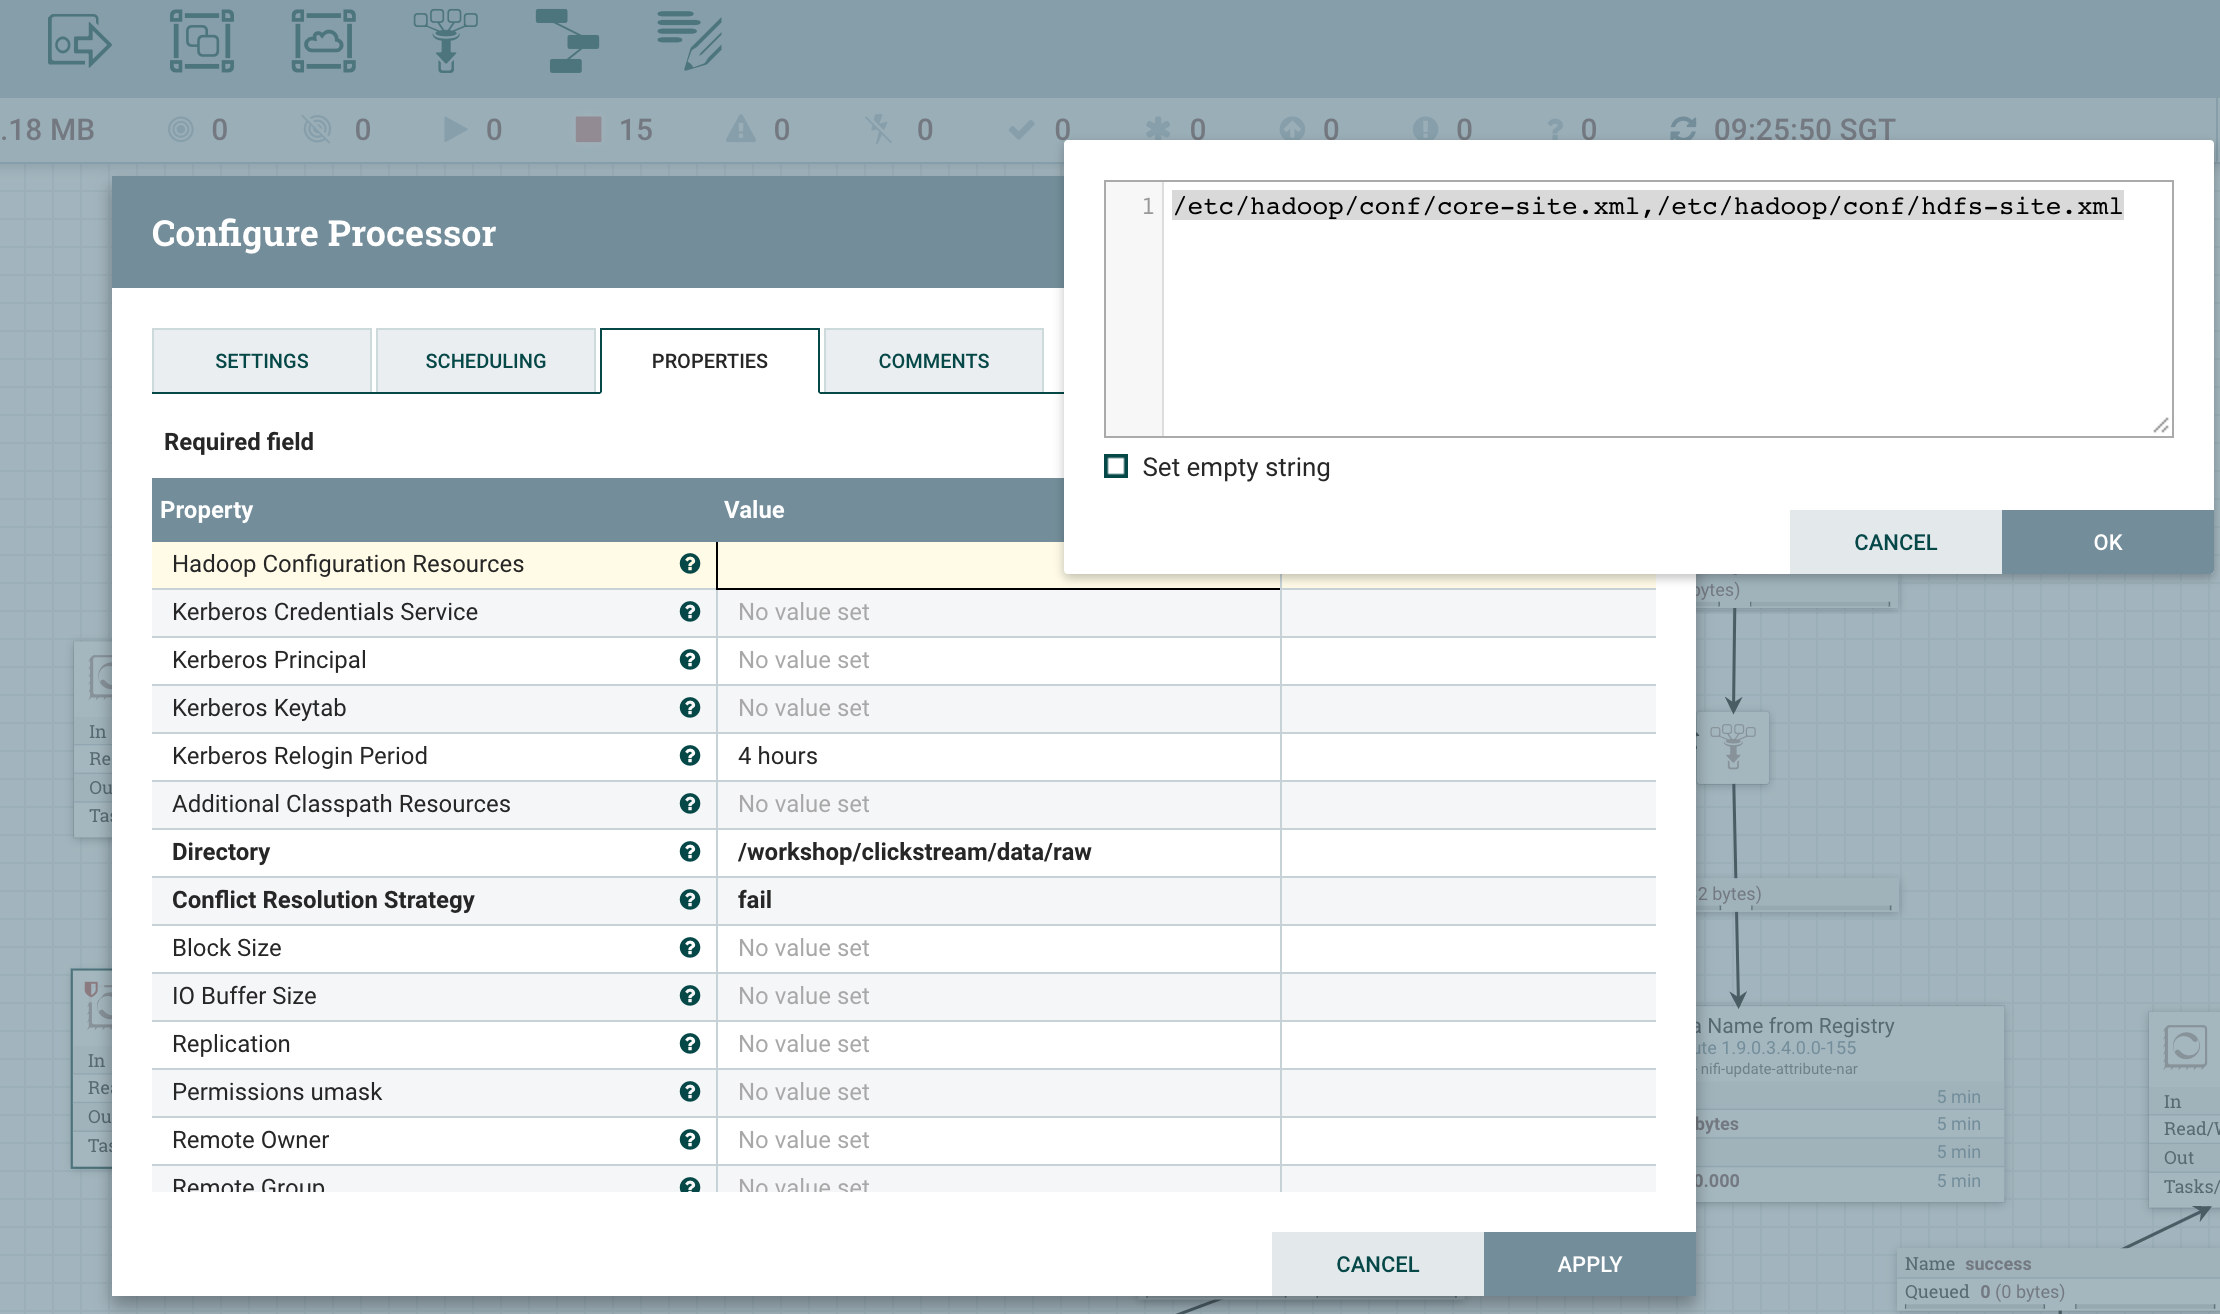
Task: Edit the IO Buffer Size value
Action: pos(999,996)
